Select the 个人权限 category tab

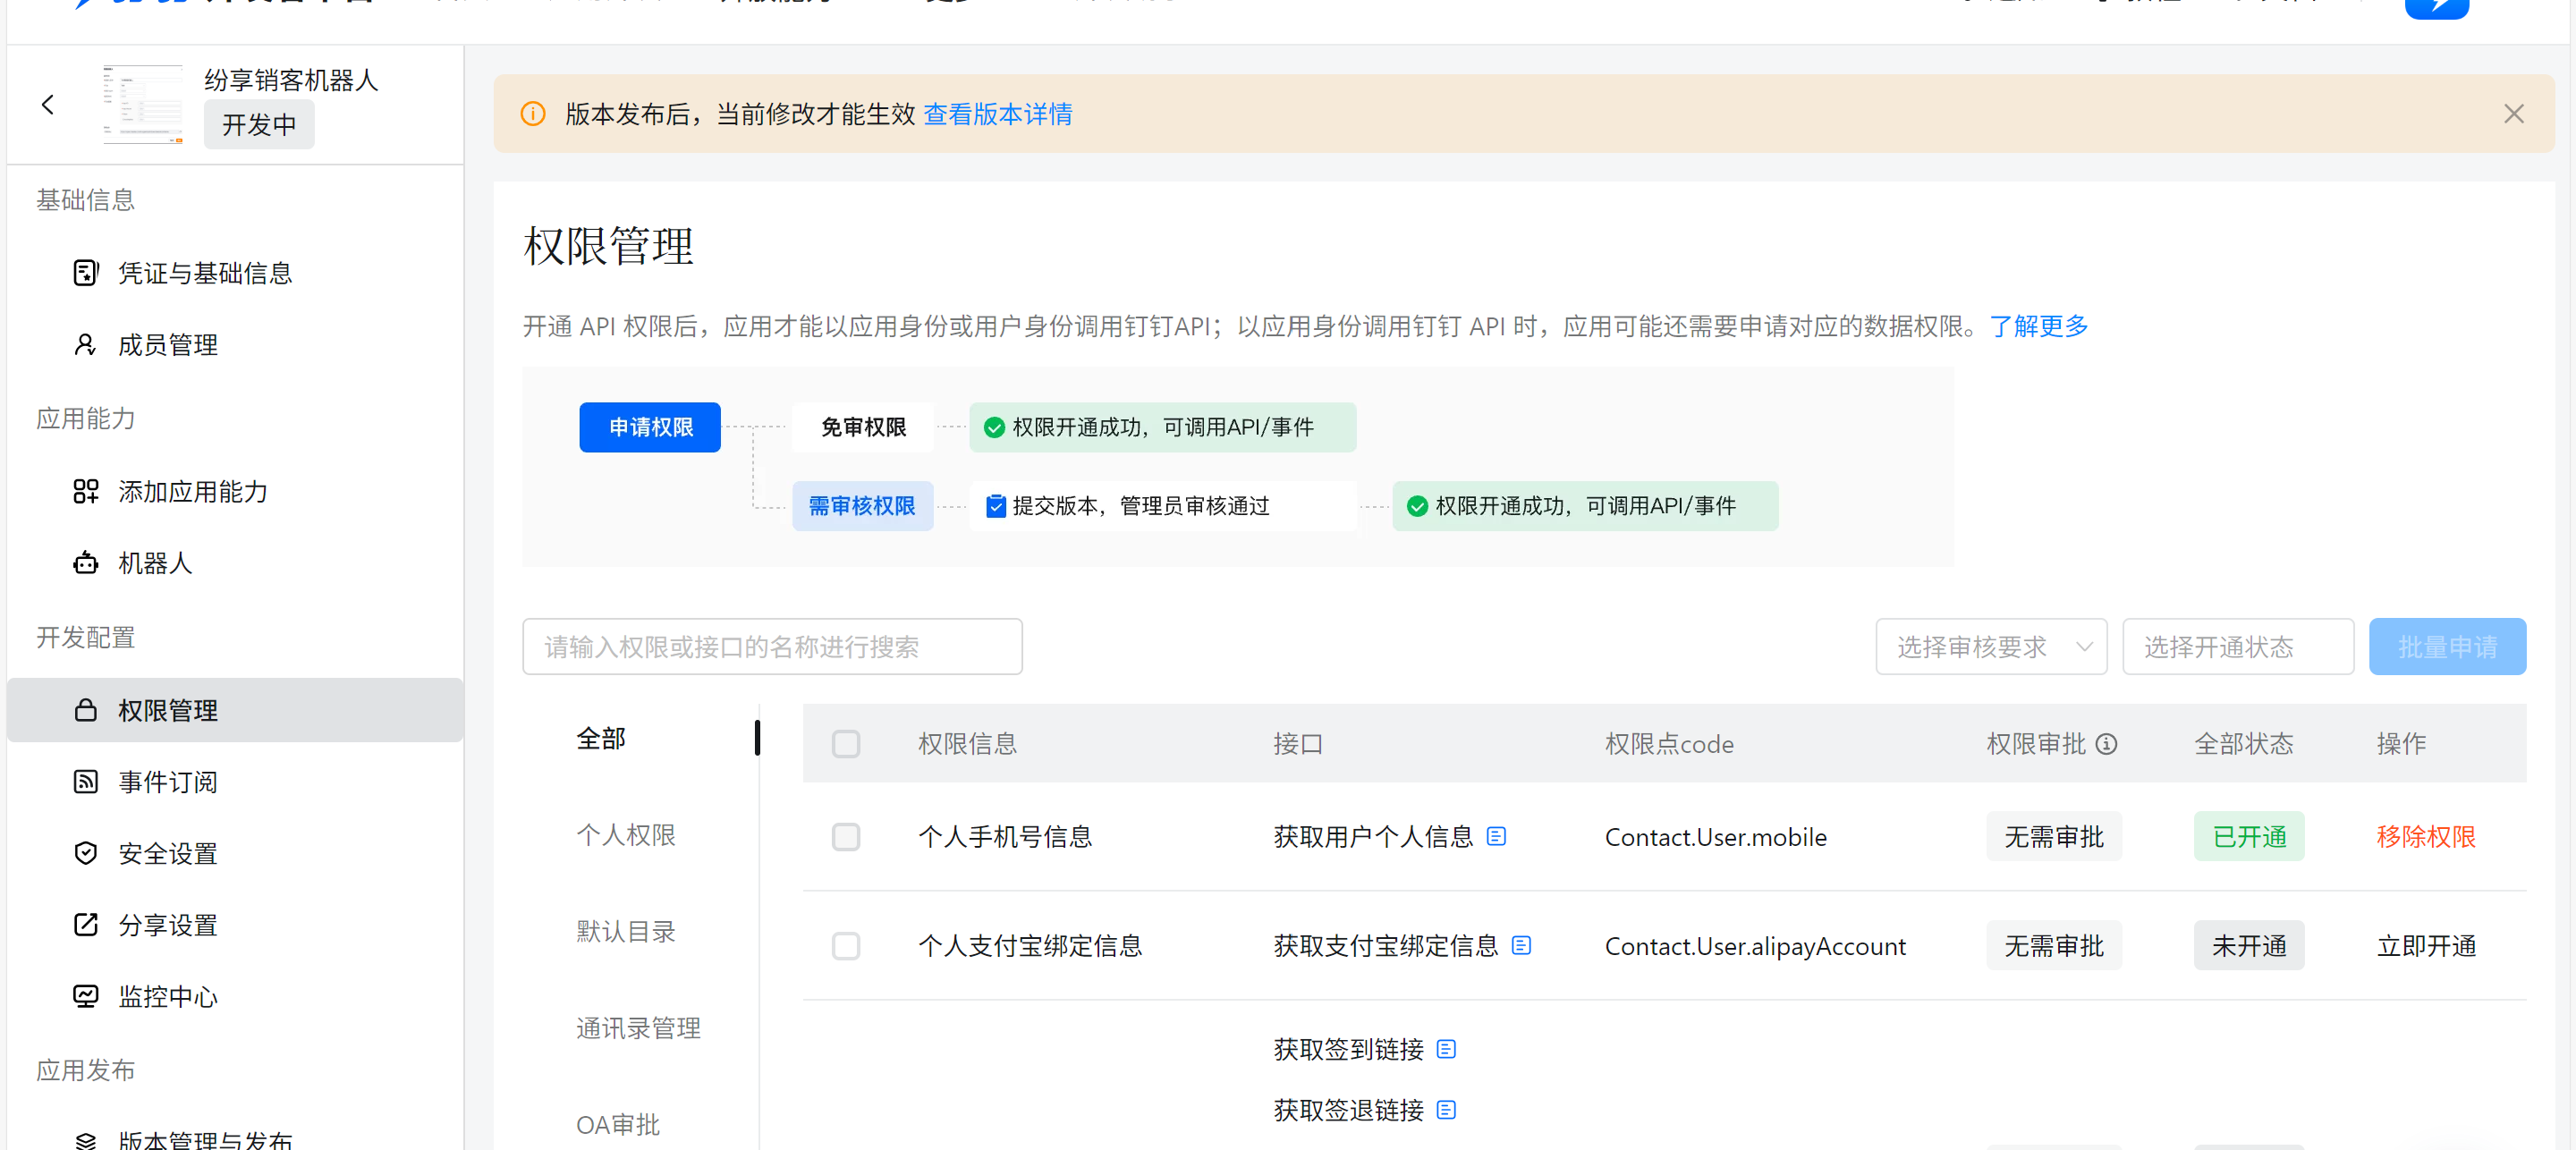(x=626, y=835)
